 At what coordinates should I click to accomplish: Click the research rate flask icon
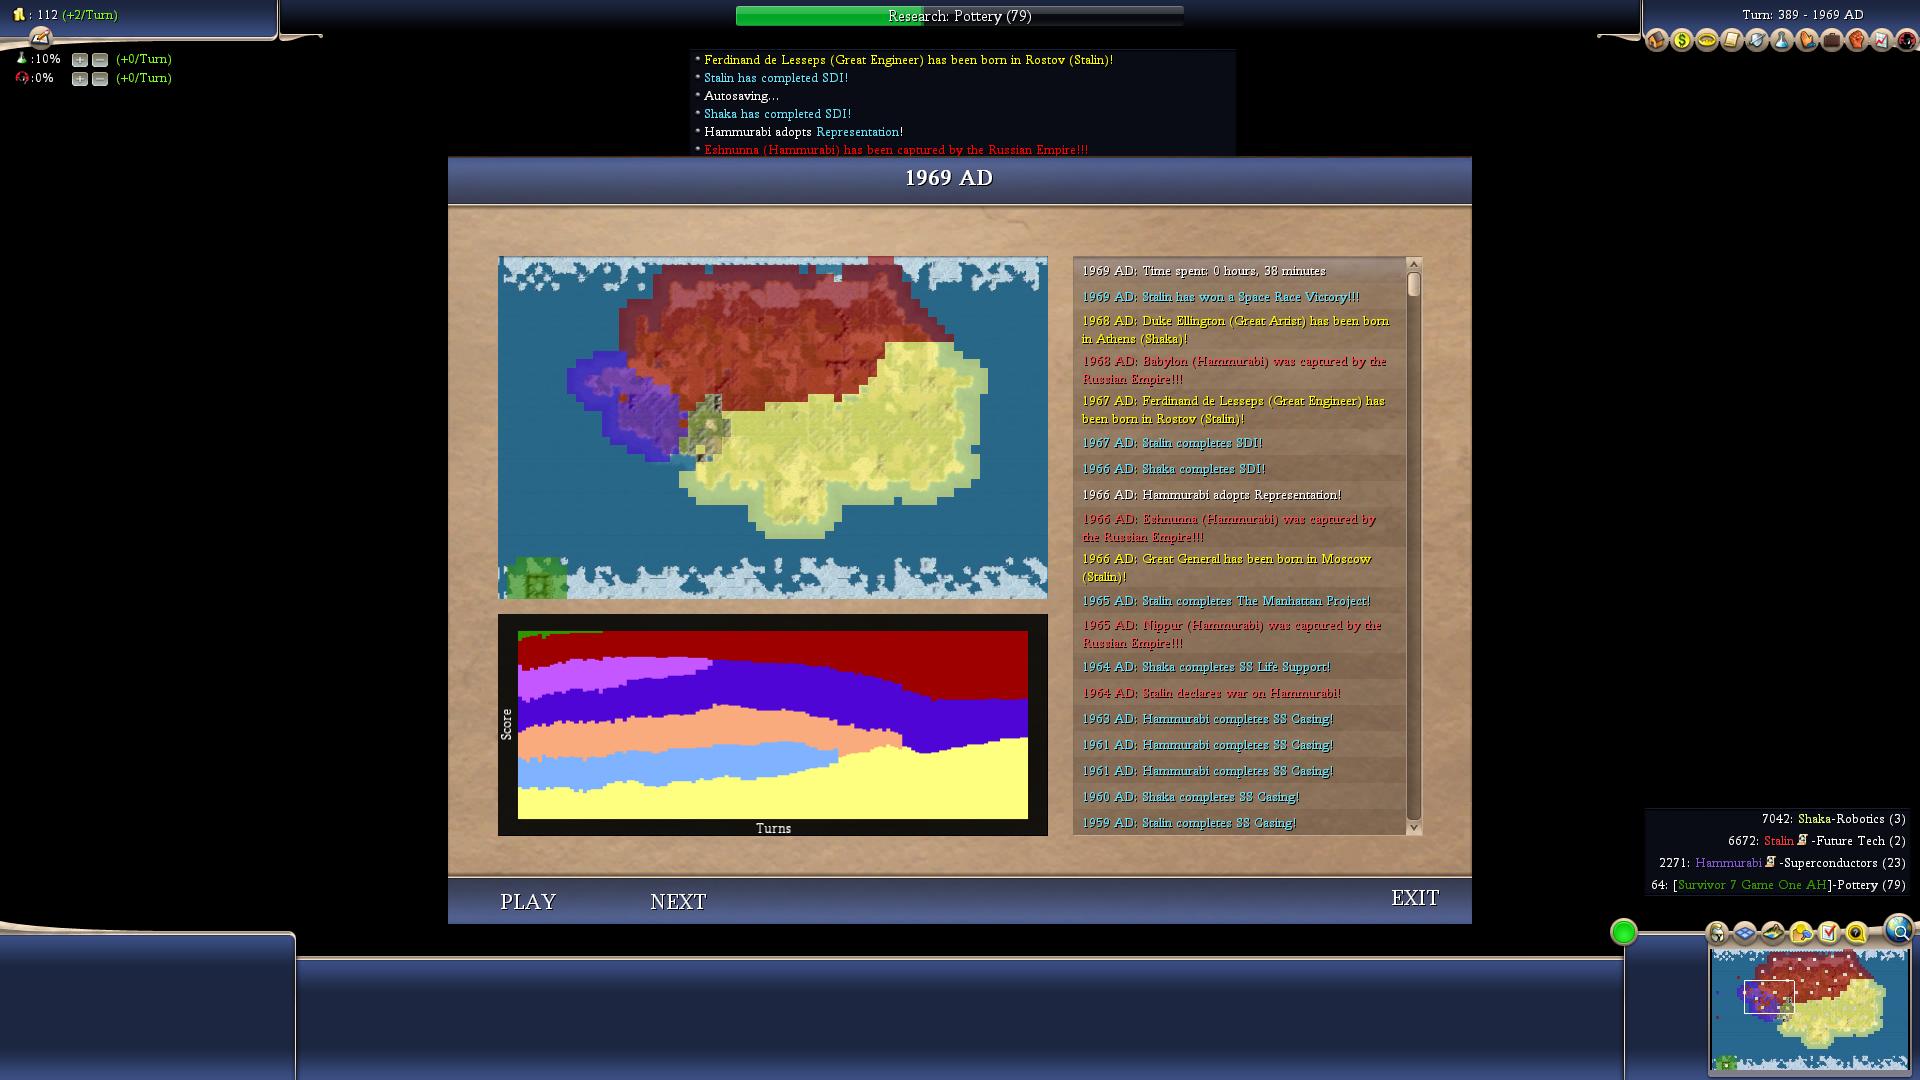coord(22,59)
